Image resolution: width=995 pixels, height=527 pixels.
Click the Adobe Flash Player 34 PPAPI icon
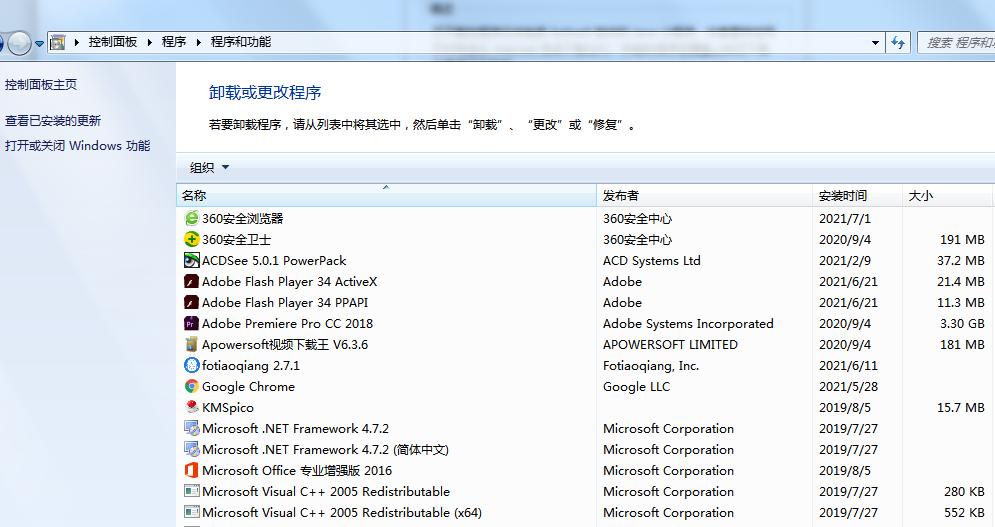[x=191, y=302]
